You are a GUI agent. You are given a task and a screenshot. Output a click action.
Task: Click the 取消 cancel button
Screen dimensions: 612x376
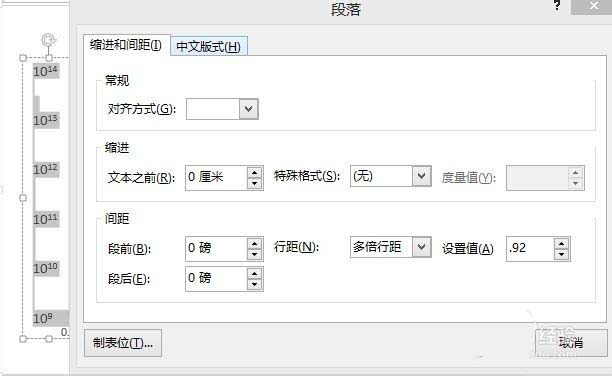[x=571, y=342]
